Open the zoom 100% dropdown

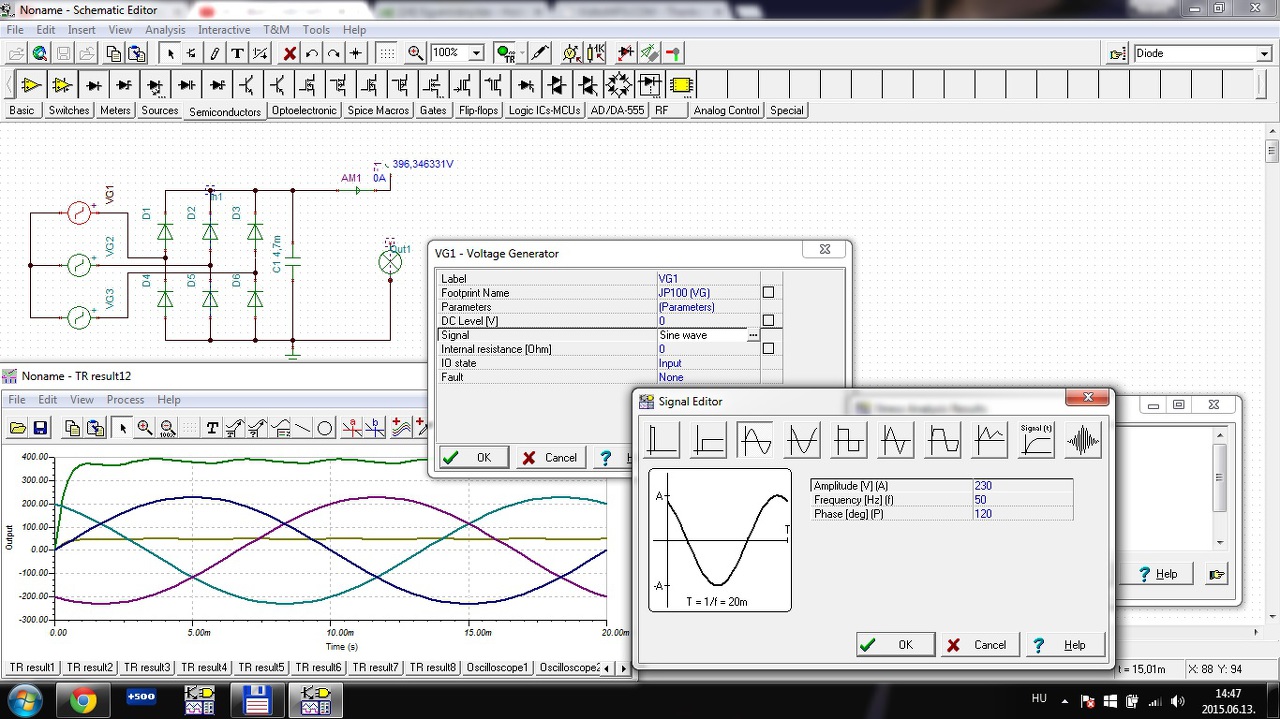(476, 53)
